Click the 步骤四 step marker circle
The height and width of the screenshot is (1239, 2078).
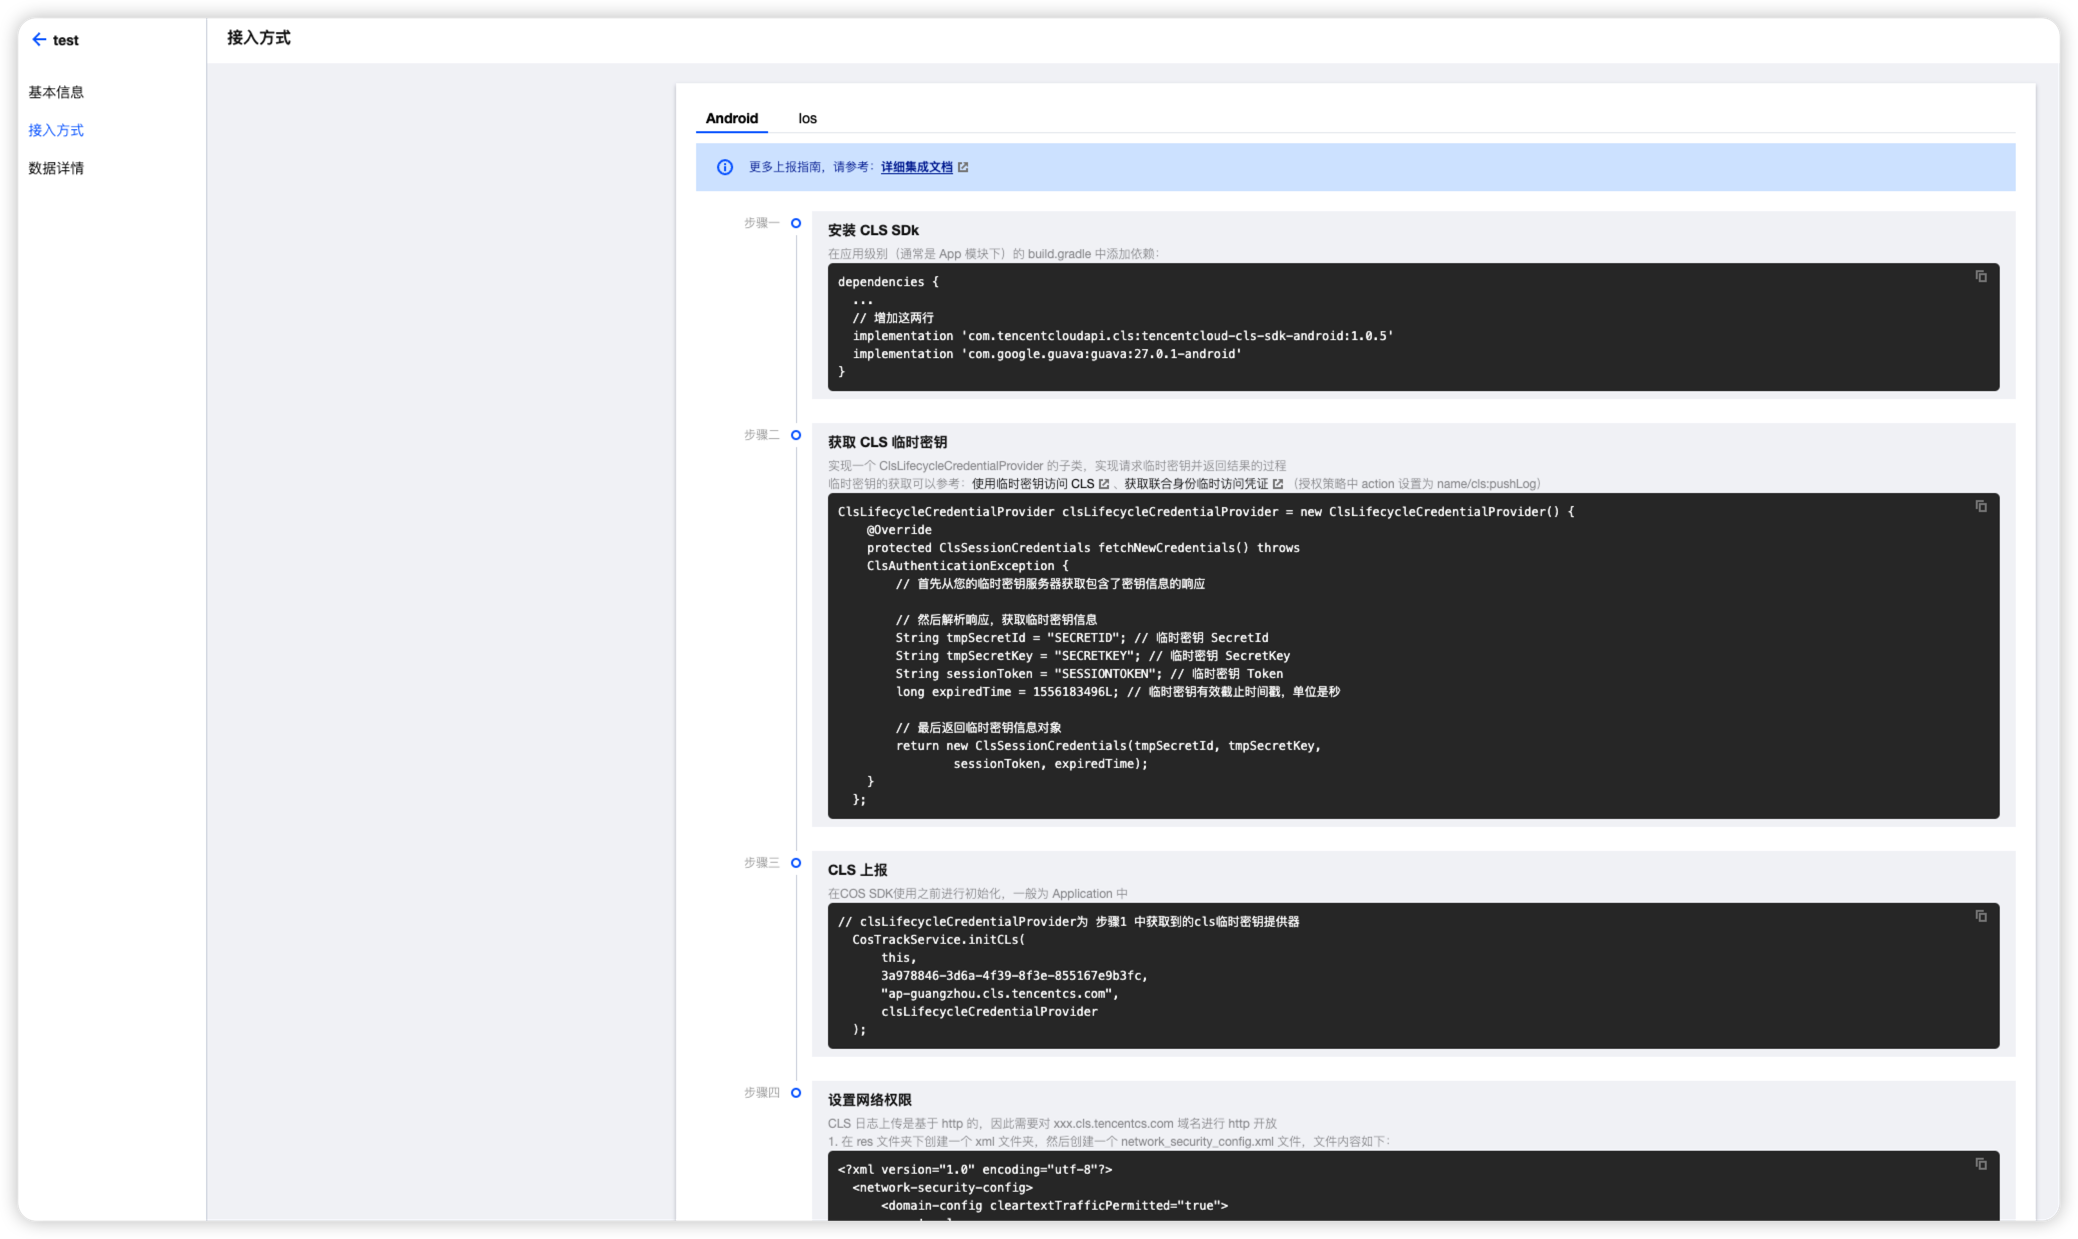point(796,1093)
